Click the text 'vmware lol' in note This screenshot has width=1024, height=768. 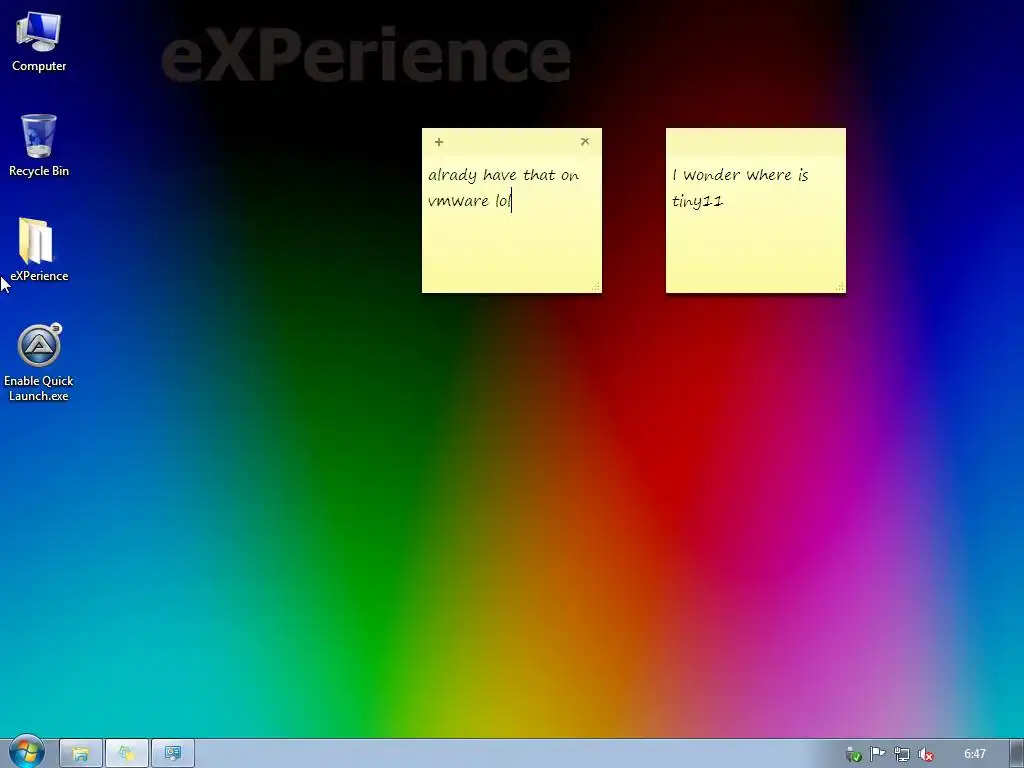[470, 200]
